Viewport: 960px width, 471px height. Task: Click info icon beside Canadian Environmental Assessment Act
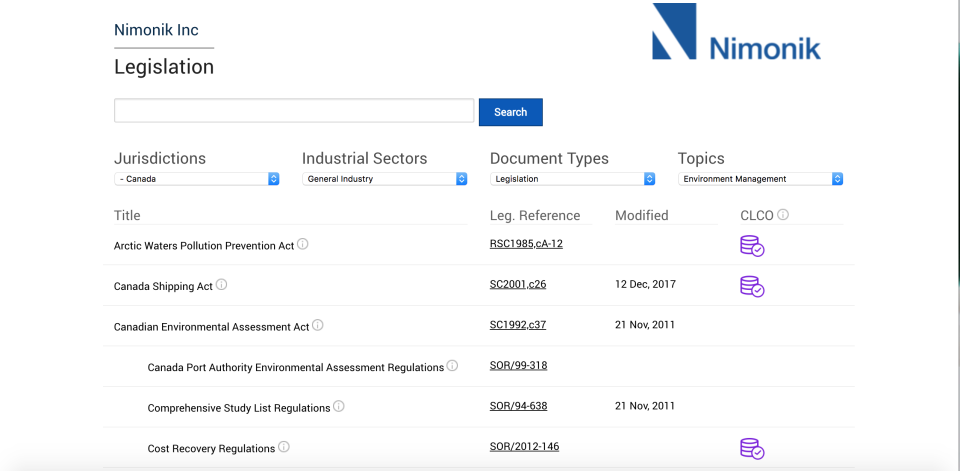(x=318, y=325)
